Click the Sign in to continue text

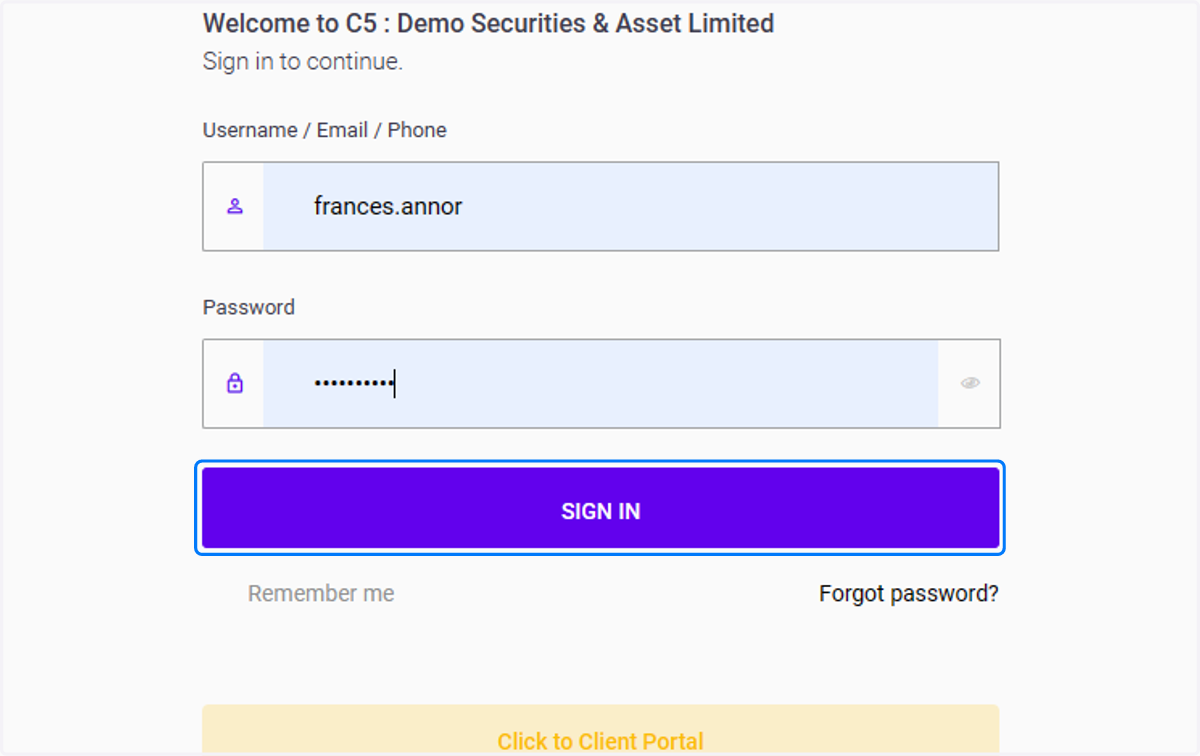point(302,61)
